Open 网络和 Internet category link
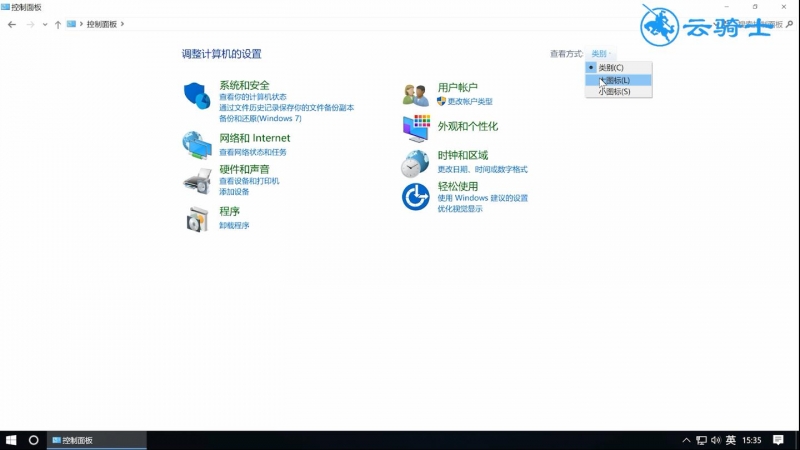The image size is (800, 450). point(255,138)
